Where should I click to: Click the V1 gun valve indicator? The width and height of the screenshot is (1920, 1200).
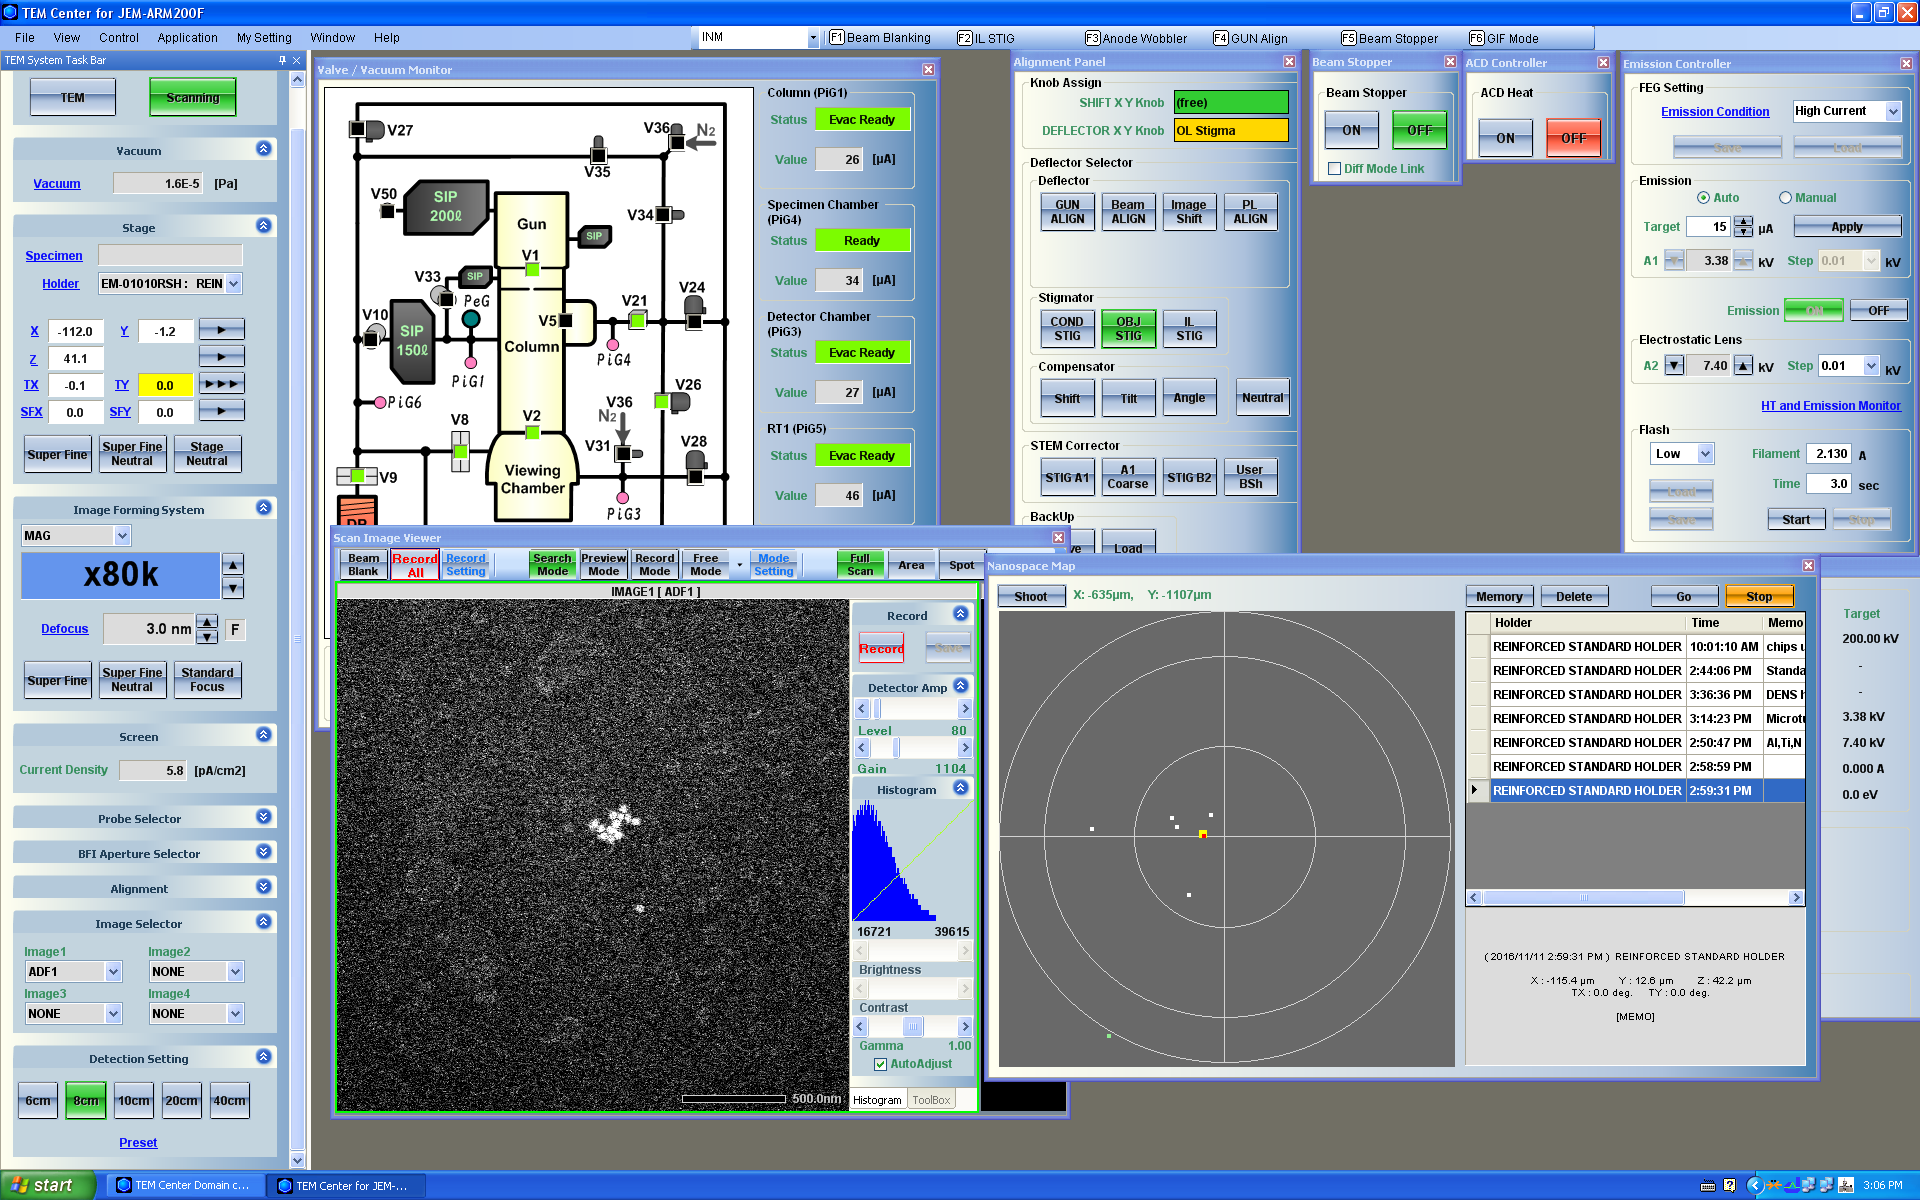pos(532,270)
